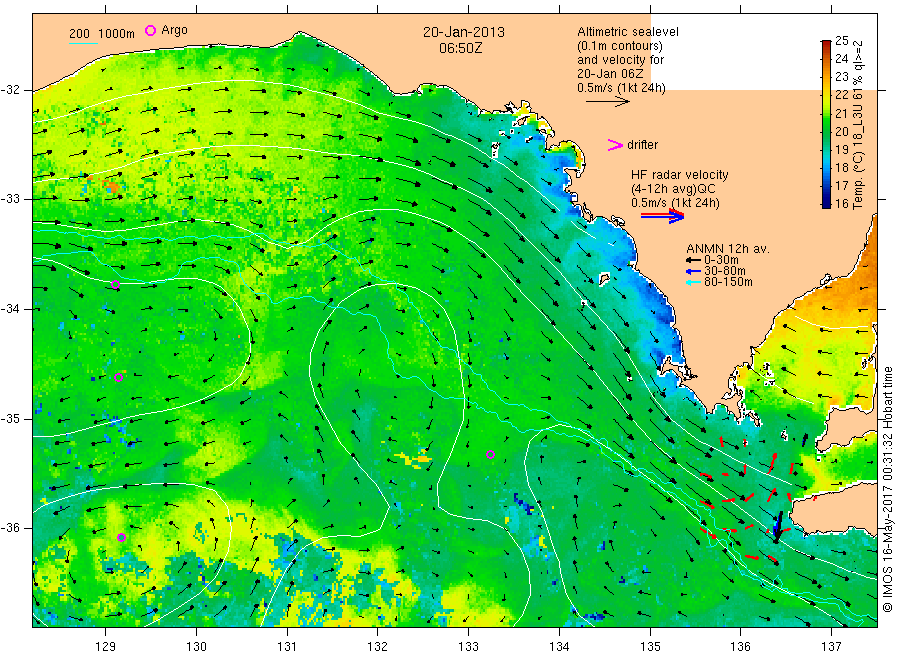The width and height of the screenshot is (900, 660).
Task: Click the latitude label '-34'
Action: [x=10, y=309]
